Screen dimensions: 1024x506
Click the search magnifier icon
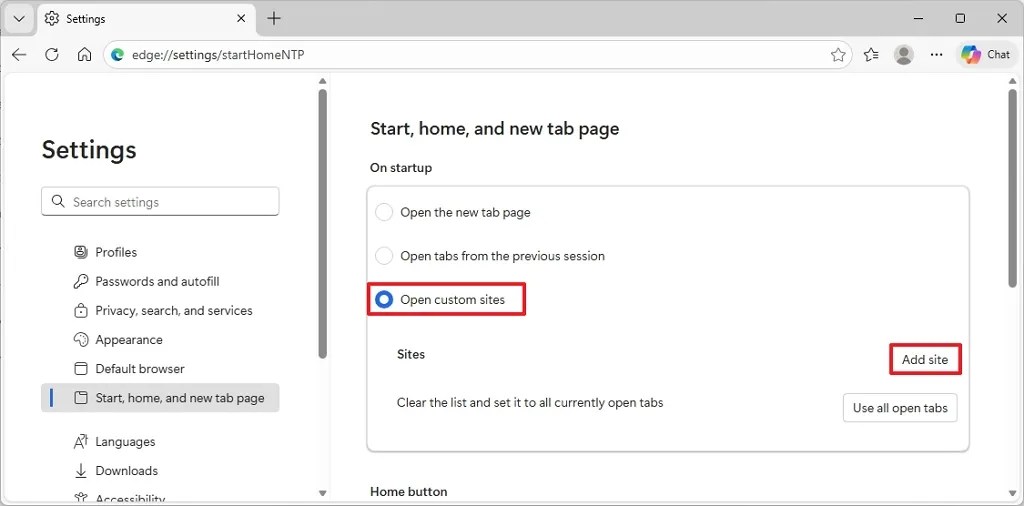(58, 202)
